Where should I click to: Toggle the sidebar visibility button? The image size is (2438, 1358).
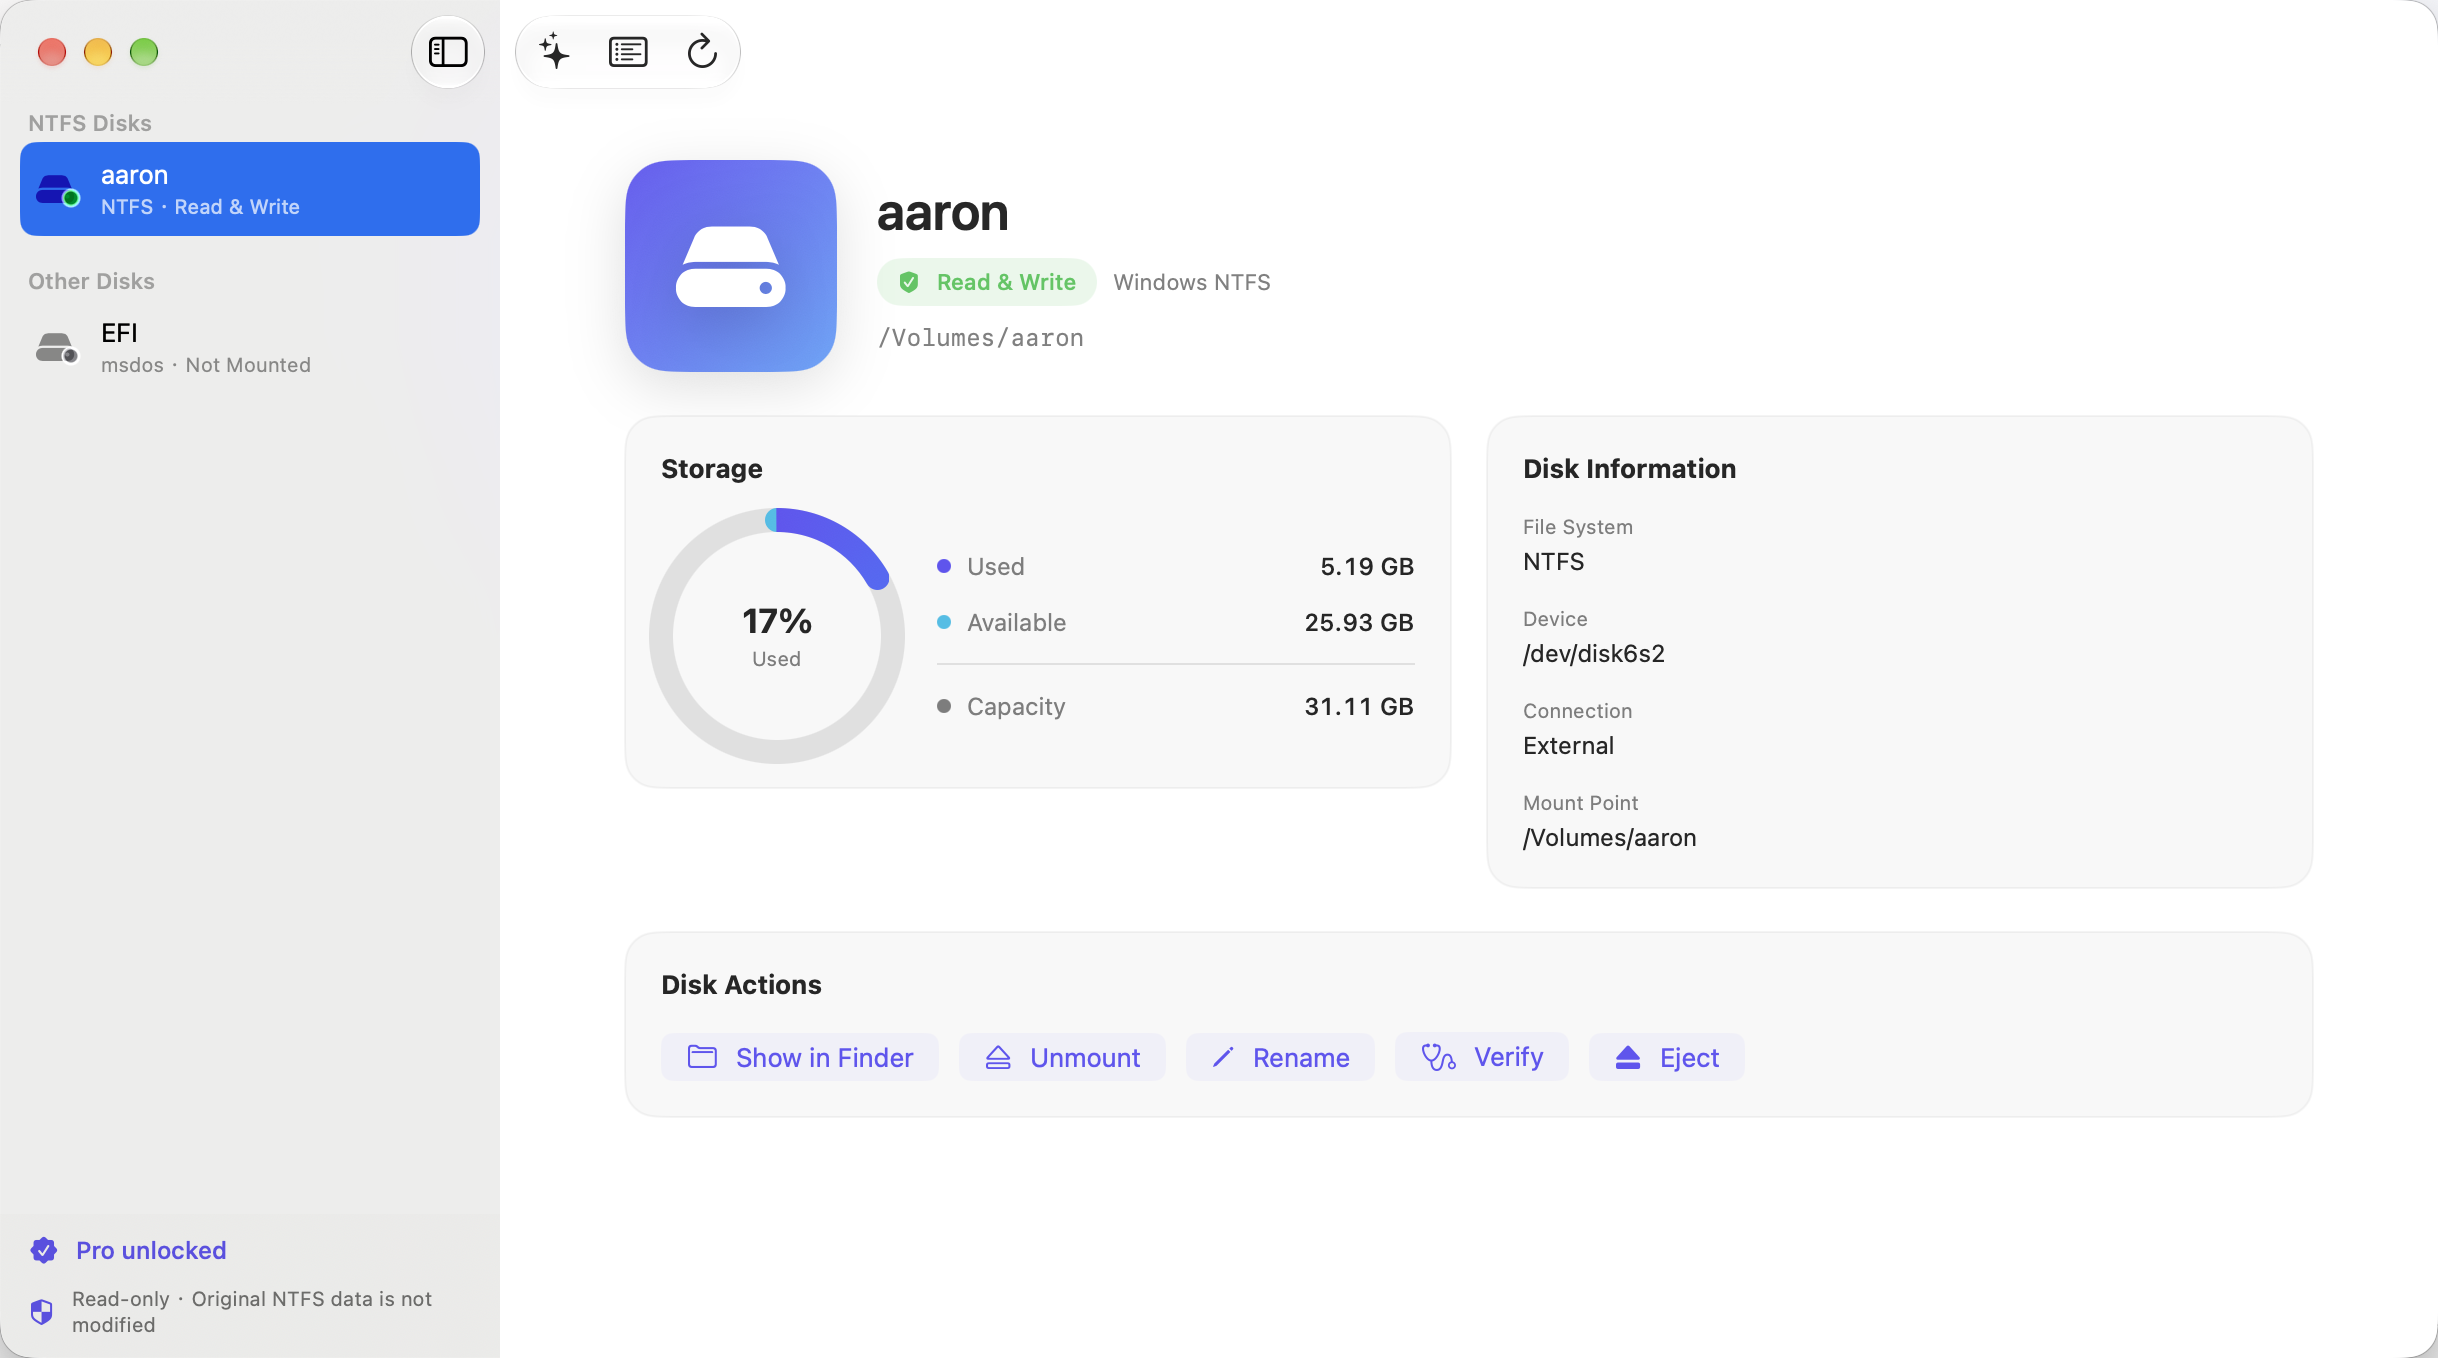[448, 52]
